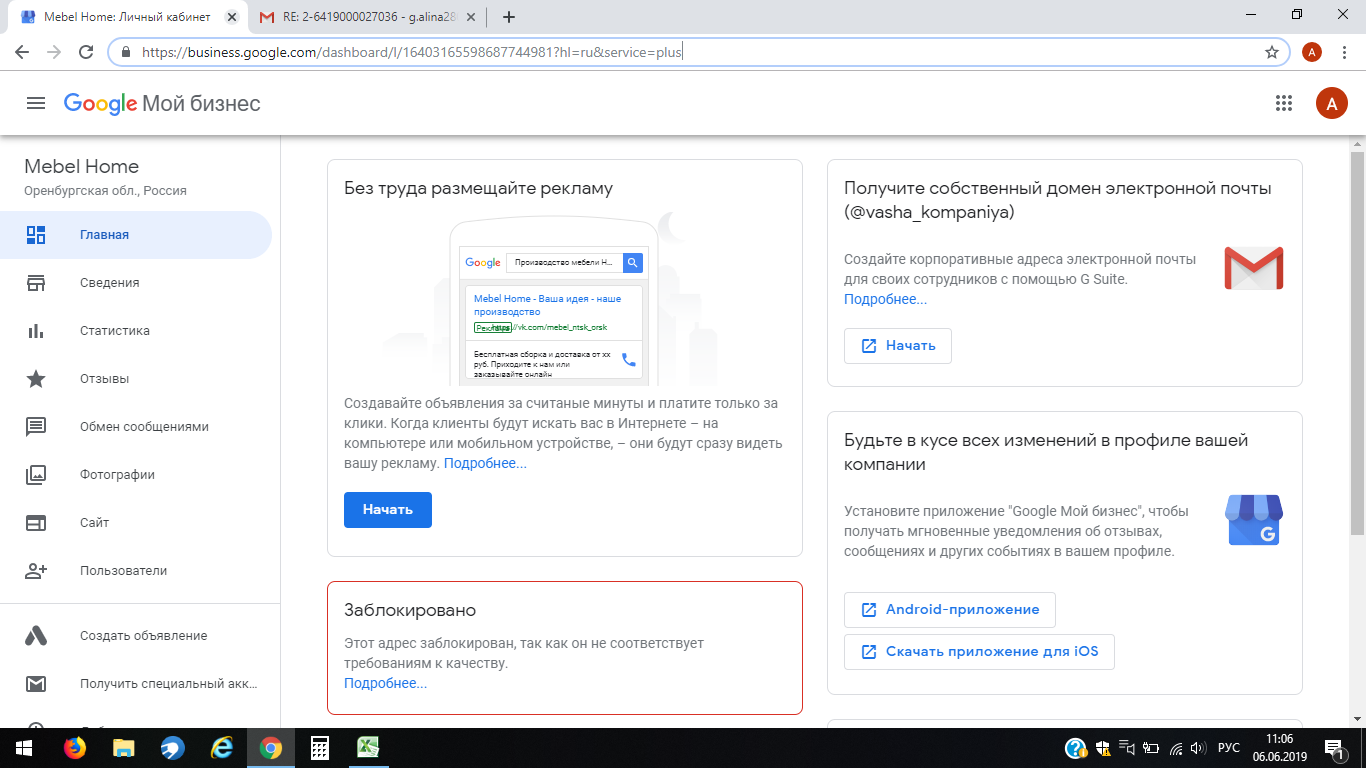Click the РУС language indicator
Image resolution: width=1366 pixels, height=768 pixels.
[x=1229, y=748]
